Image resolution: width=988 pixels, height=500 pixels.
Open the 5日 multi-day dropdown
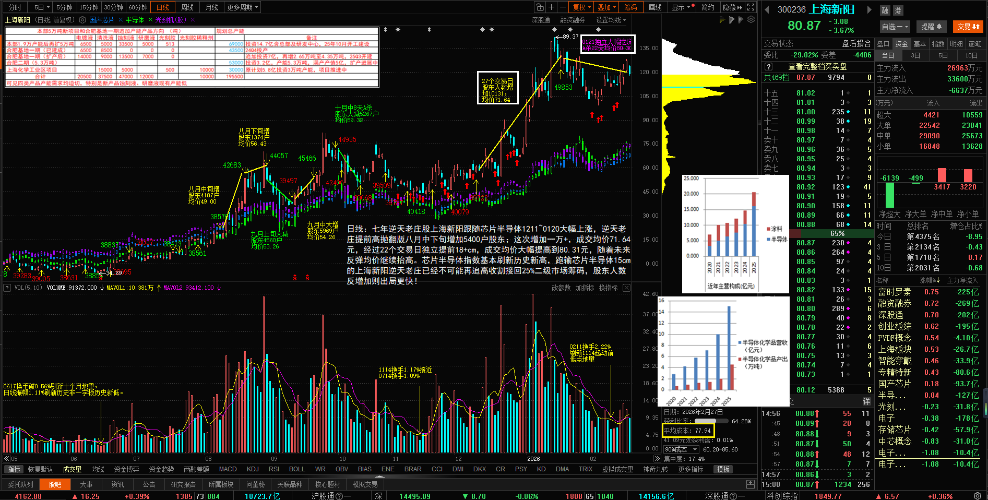click(x=40, y=8)
